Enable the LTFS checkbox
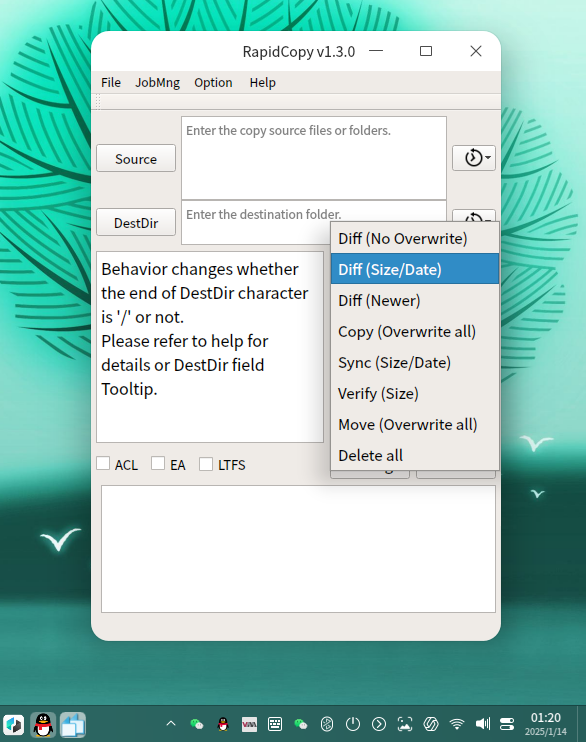The height and width of the screenshot is (742, 586). coord(206,464)
